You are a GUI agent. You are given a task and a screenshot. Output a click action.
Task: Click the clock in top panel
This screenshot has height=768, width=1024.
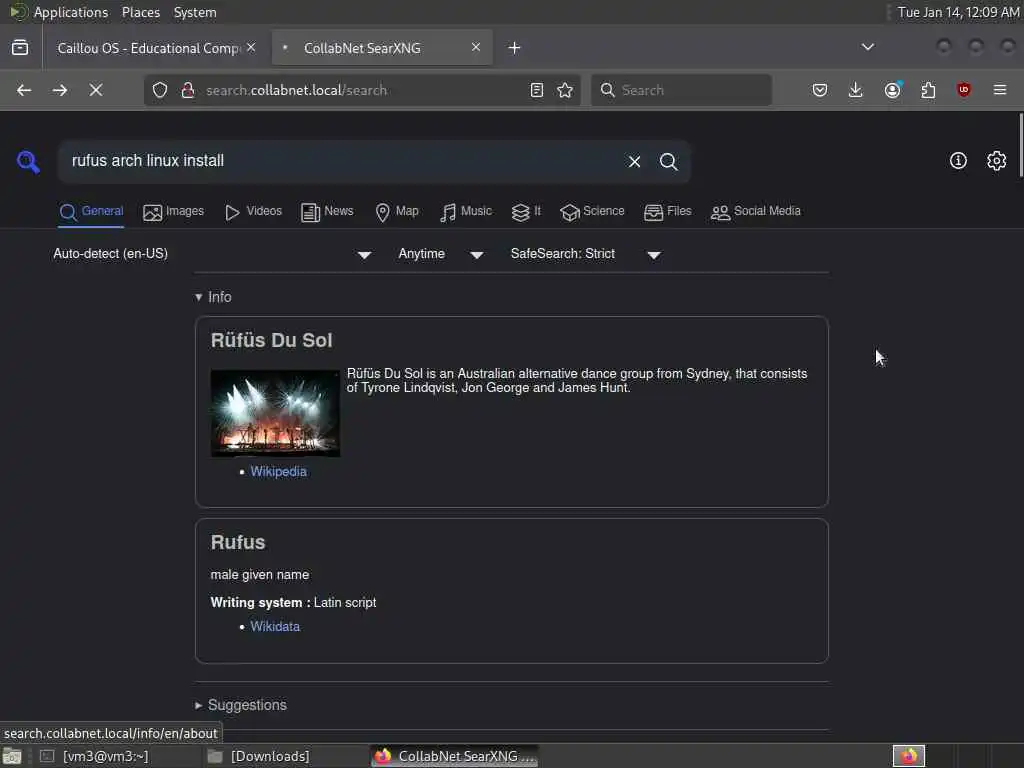[958, 12]
